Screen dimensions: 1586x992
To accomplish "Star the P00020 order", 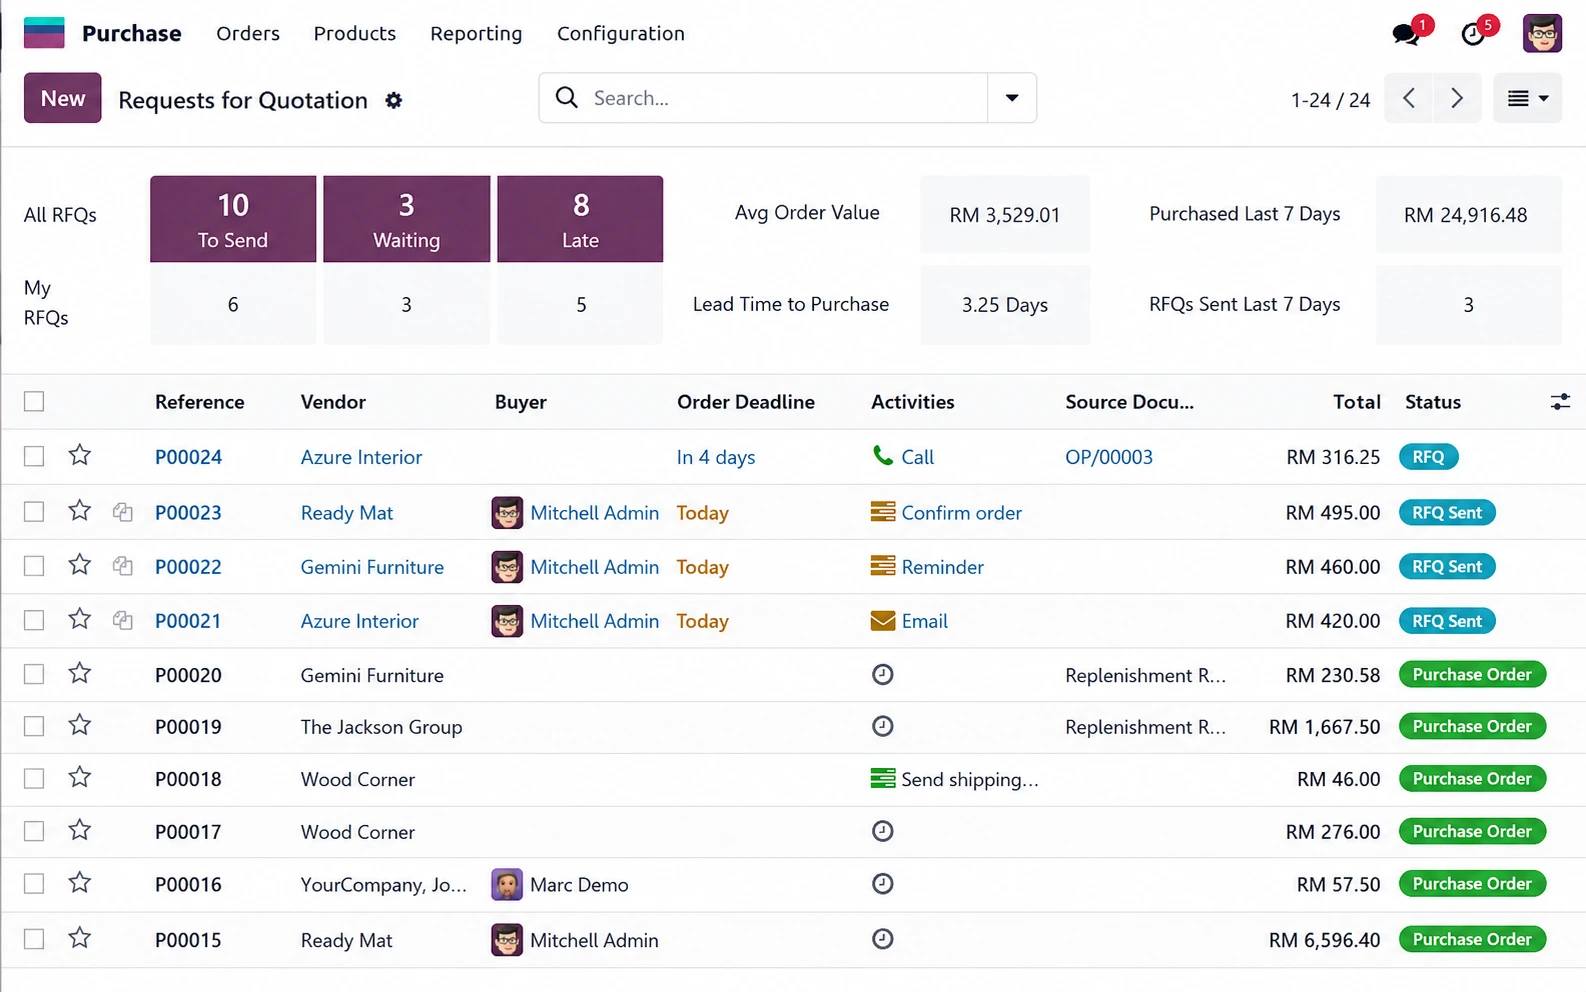I will point(80,673).
